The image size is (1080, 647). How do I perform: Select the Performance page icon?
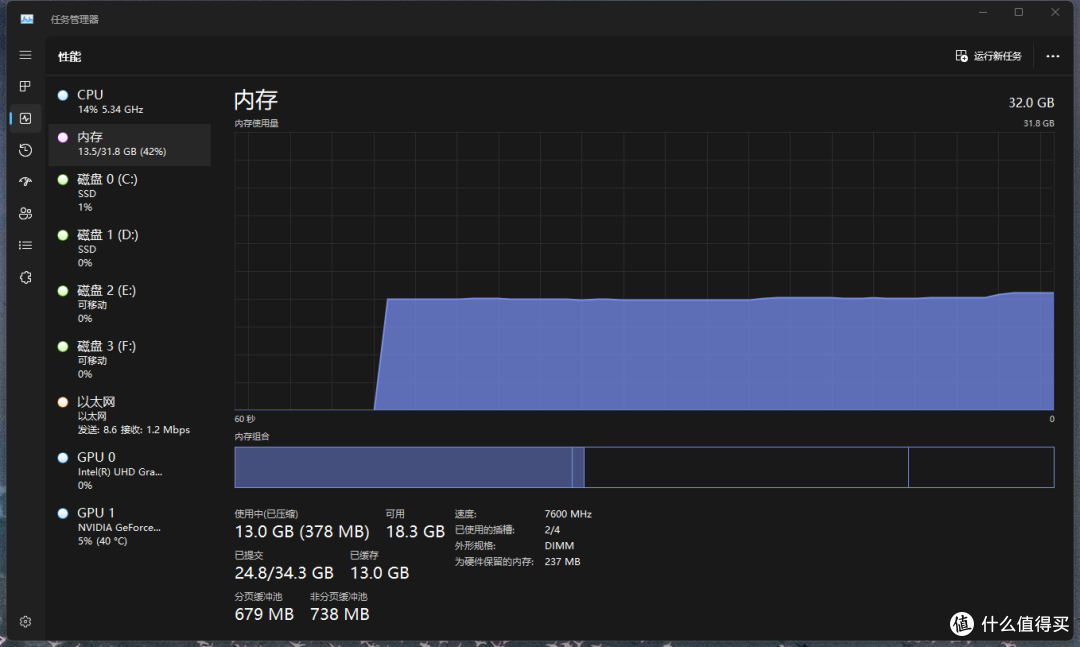25,119
